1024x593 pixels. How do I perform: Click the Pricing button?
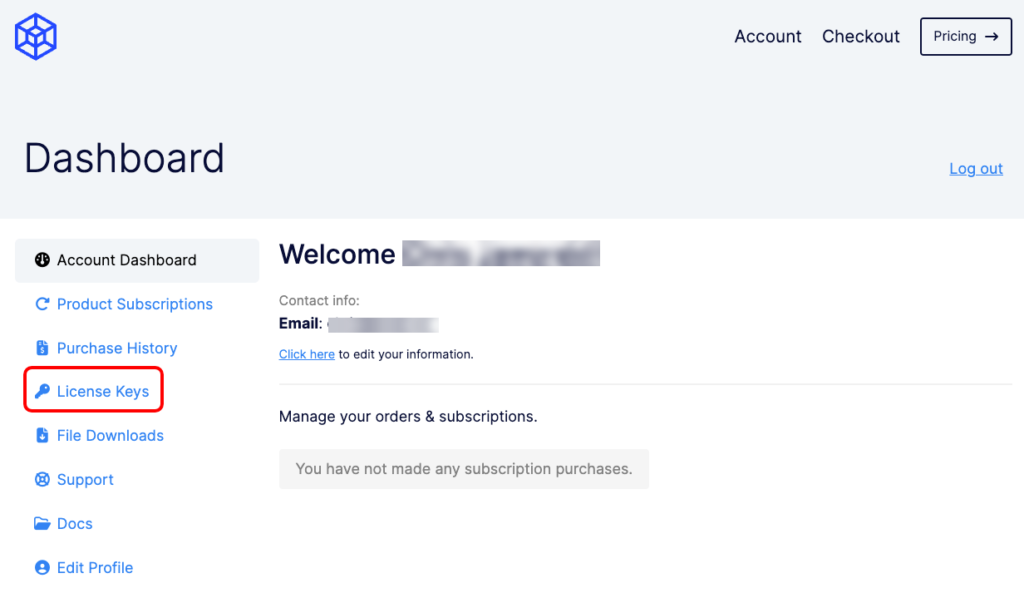(x=966, y=37)
